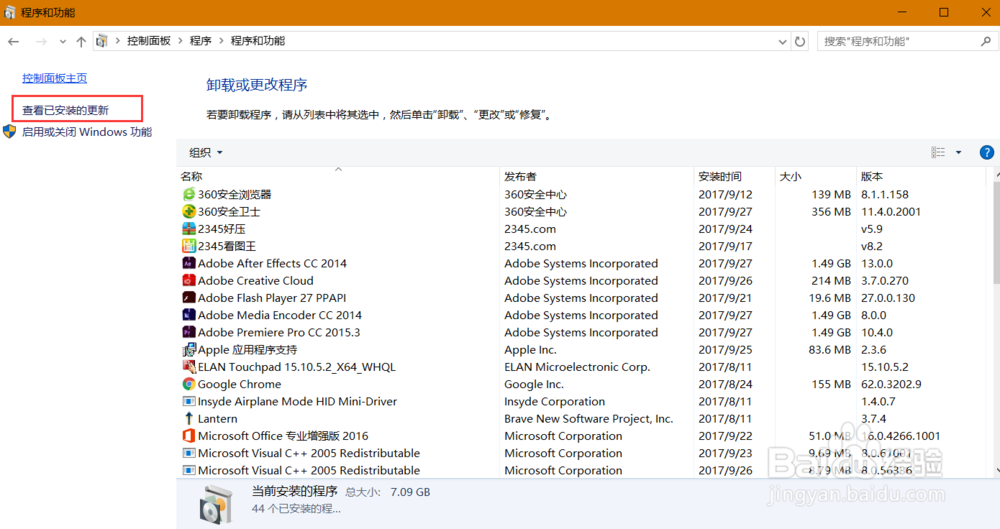The image size is (1000, 529).
Task: Click the 当前安装的程序 details icon
Action: point(215,504)
